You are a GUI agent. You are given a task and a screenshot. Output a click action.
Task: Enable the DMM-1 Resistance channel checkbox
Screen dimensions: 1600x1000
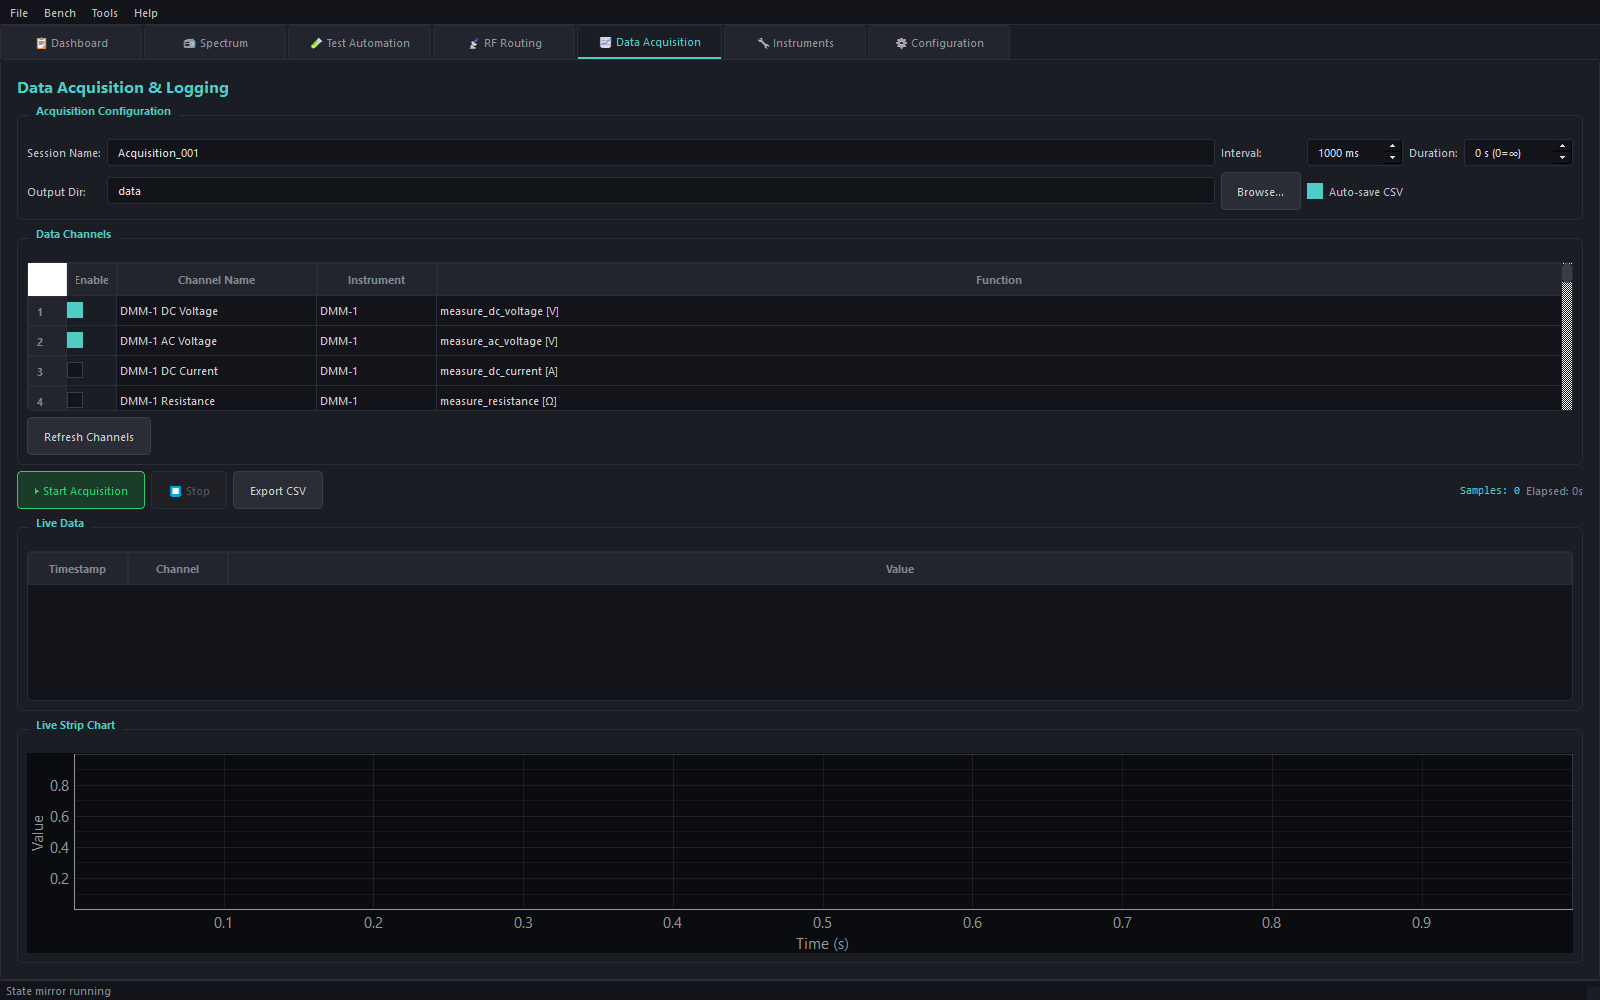click(x=75, y=400)
